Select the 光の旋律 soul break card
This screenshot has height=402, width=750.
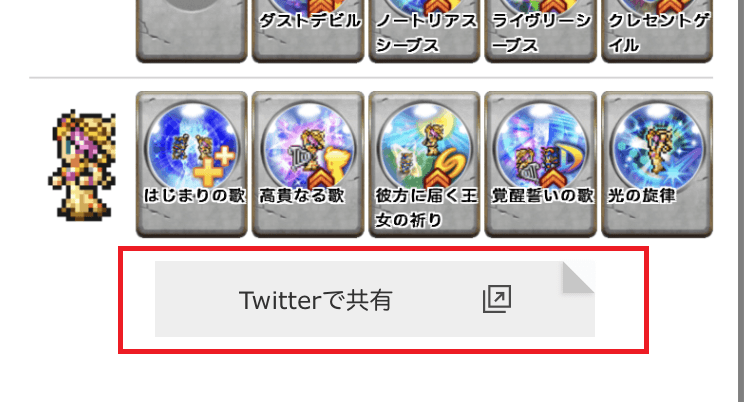click(657, 164)
